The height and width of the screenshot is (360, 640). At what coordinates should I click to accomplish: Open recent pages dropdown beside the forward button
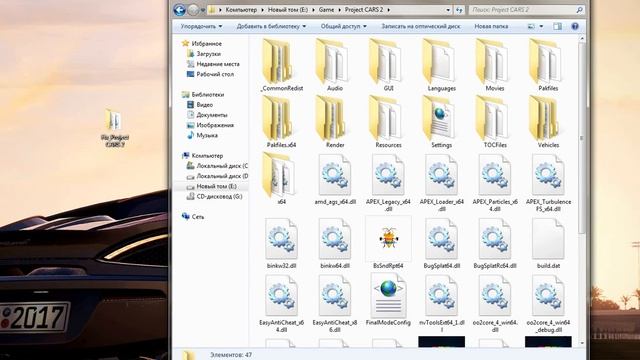203,10
